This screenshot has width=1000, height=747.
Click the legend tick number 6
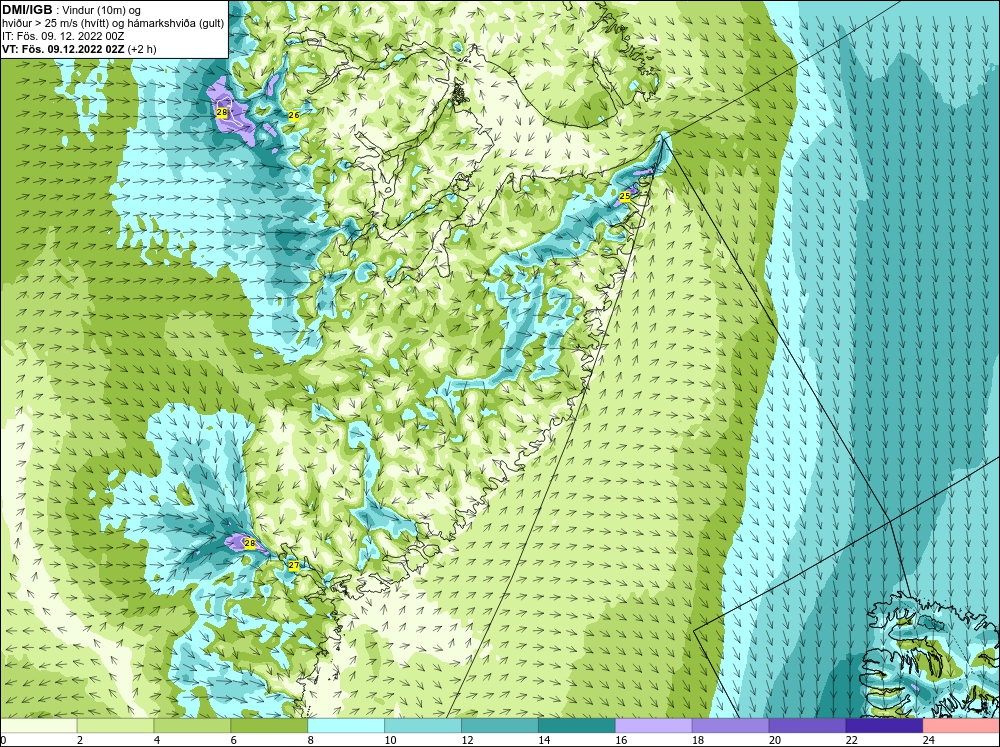click(234, 740)
